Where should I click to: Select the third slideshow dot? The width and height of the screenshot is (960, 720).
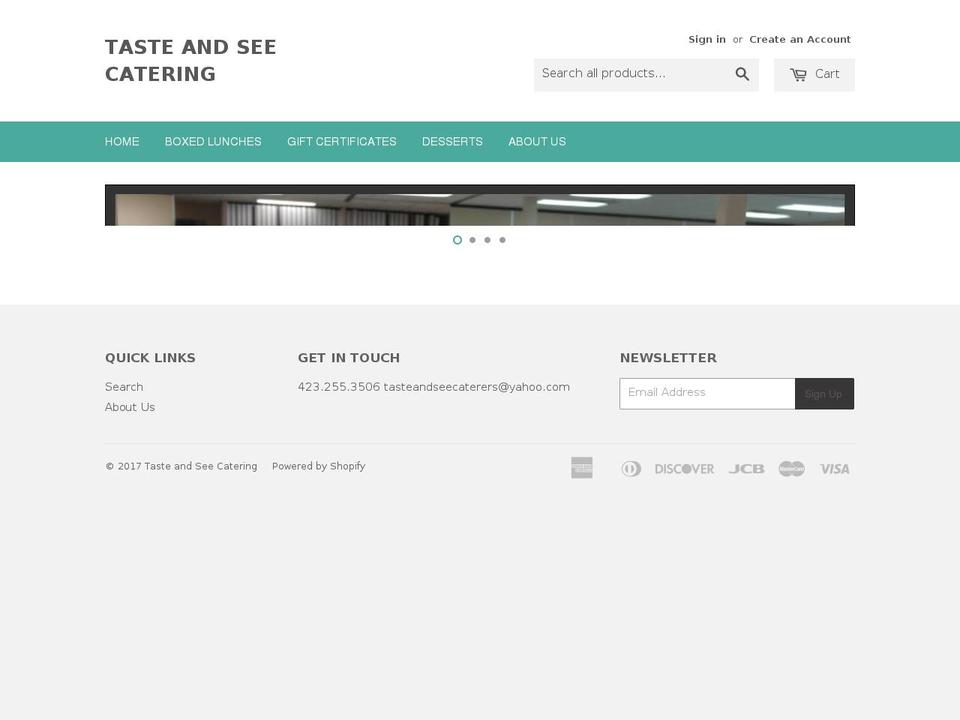(487, 240)
